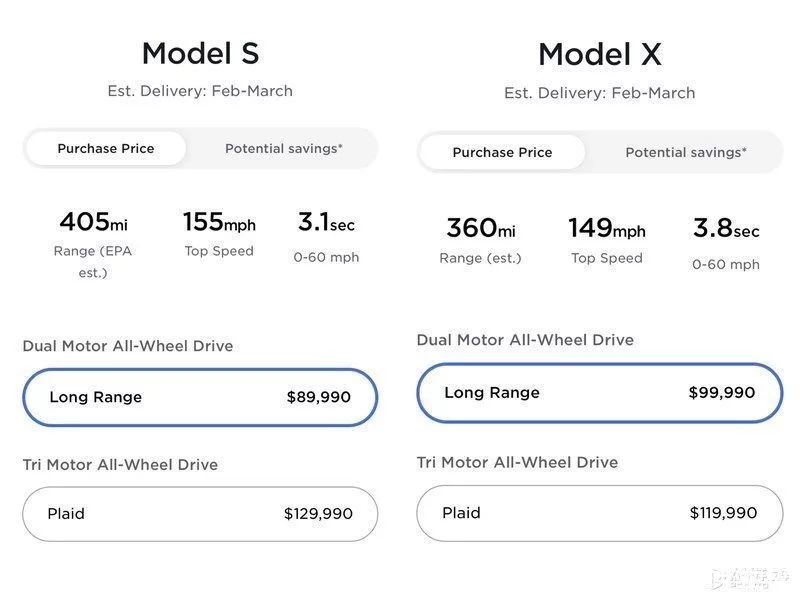Click the 360mi range figure
This screenshot has width=800, height=600.
tap(480, 229)
